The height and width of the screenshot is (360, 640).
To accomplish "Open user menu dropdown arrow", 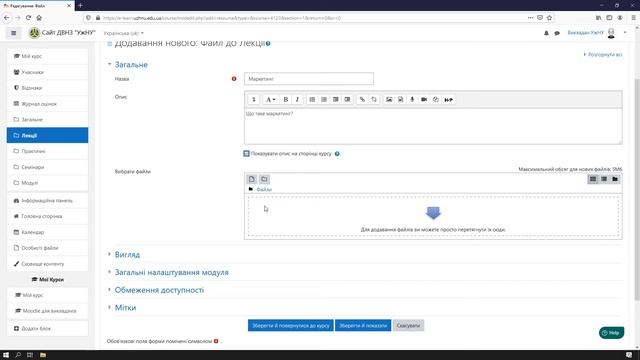I will coord(625,33).
